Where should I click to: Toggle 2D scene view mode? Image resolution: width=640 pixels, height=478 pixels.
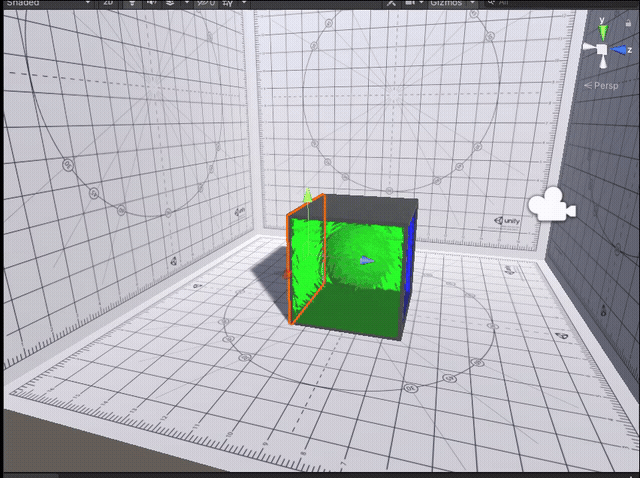[x=108, y=3]
